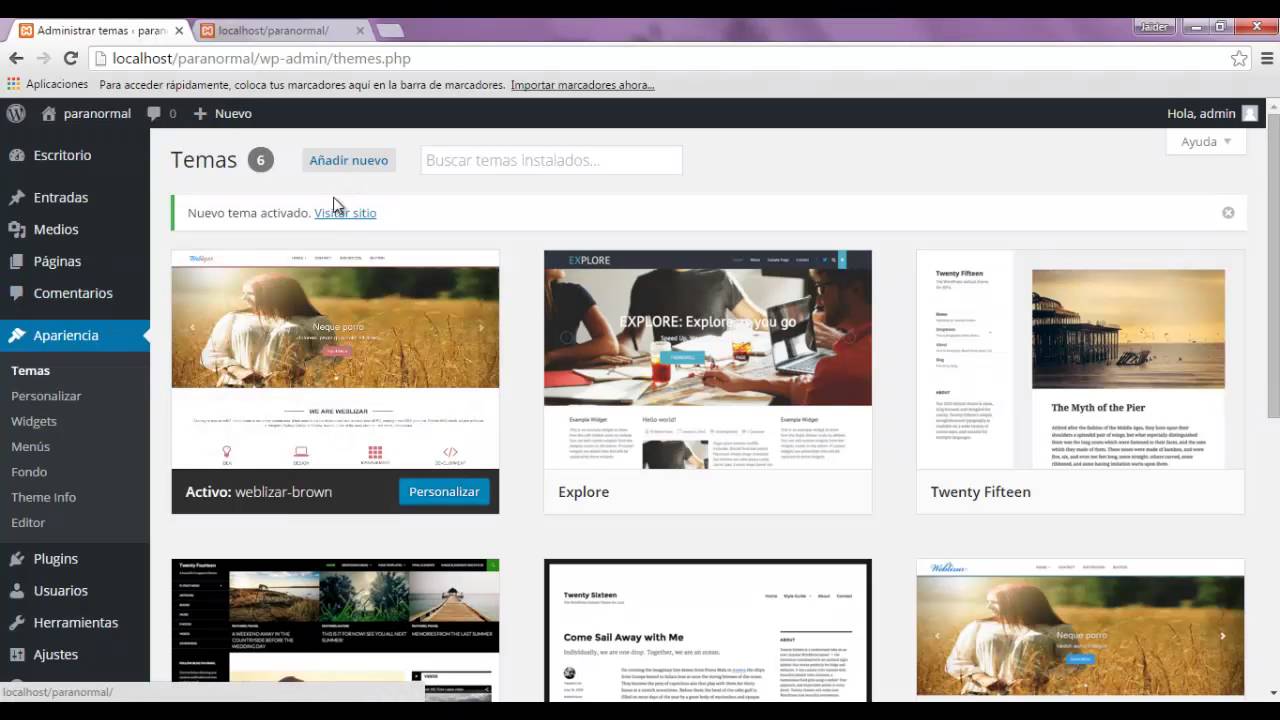The height and width of the screenshot is (720, 1280).
Task: Open the Chrome menu hamburger icon
Action: [1267, 58]
